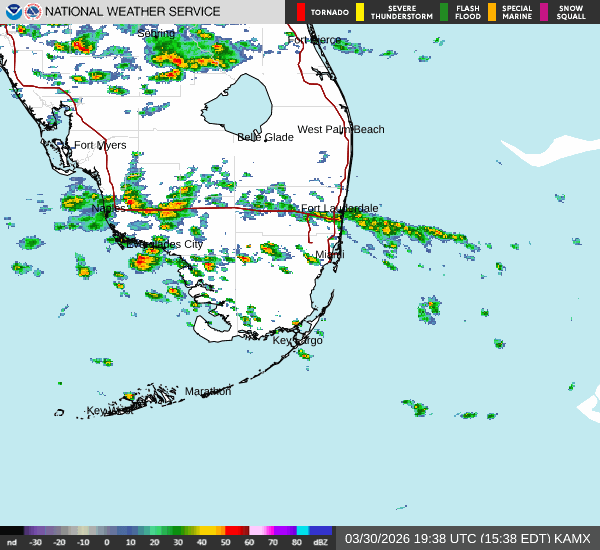
Task: Click the Fort Myers city label
Action: [100, 145]
